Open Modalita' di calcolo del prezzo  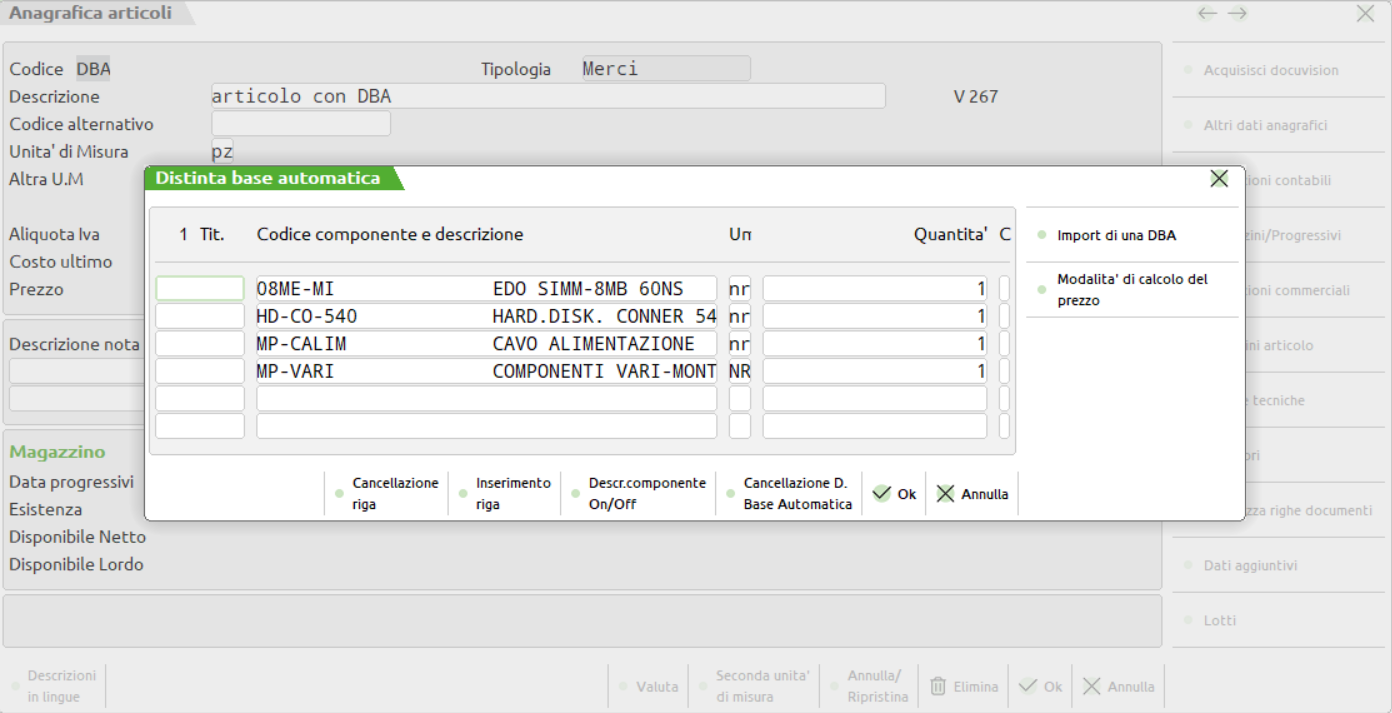[x=1132, y=290]
